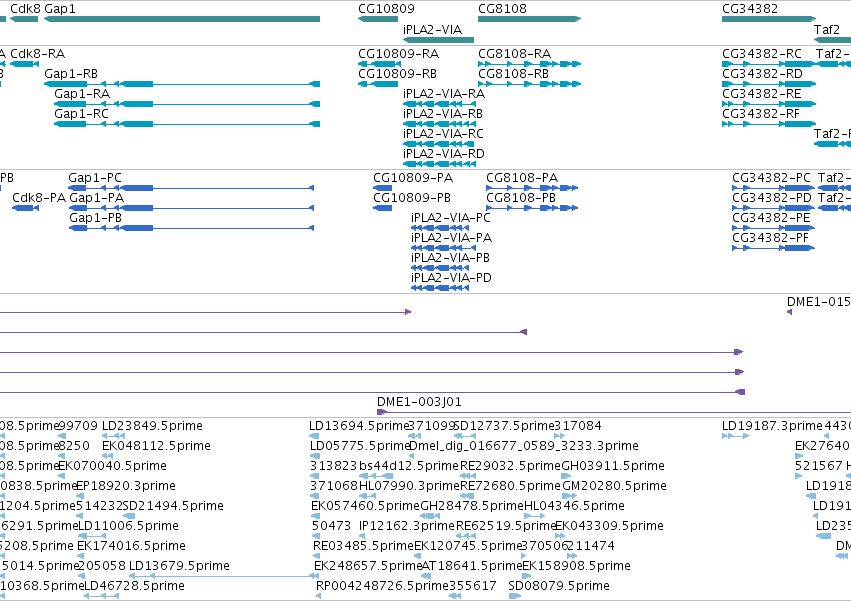The width and height of the screenshot is (851, 601).
Task: Select transcript Gap1-RC
Action: 187,124
